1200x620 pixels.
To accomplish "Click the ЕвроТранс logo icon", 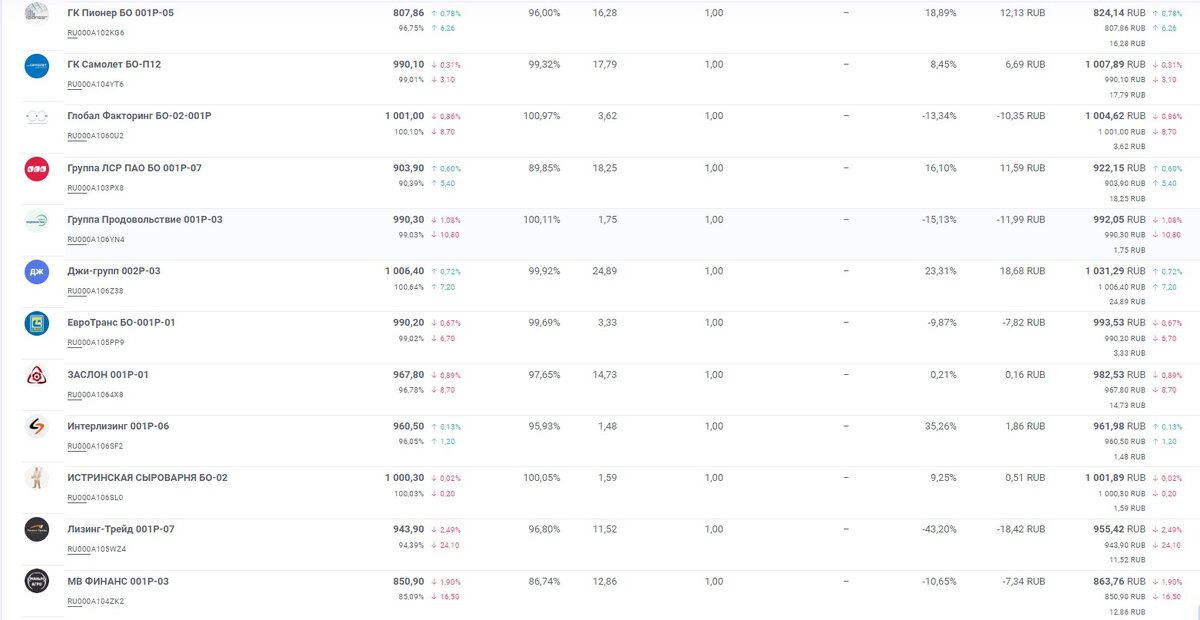I will [x=37, y=324].
